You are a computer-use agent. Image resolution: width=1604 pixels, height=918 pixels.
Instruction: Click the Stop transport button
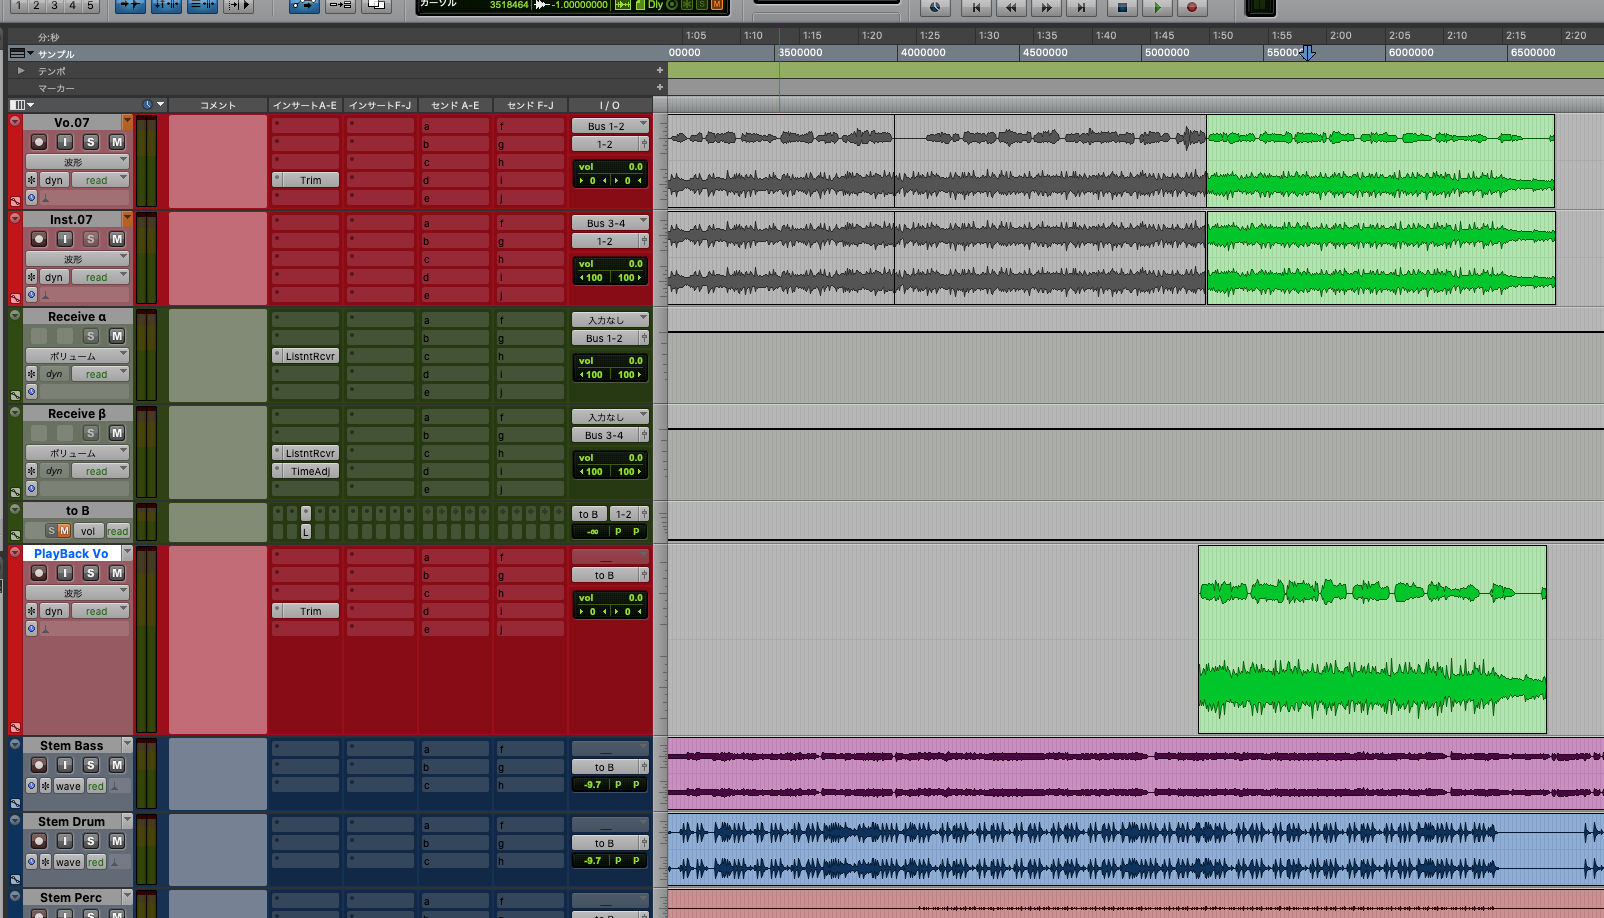tap(1121, 7)
